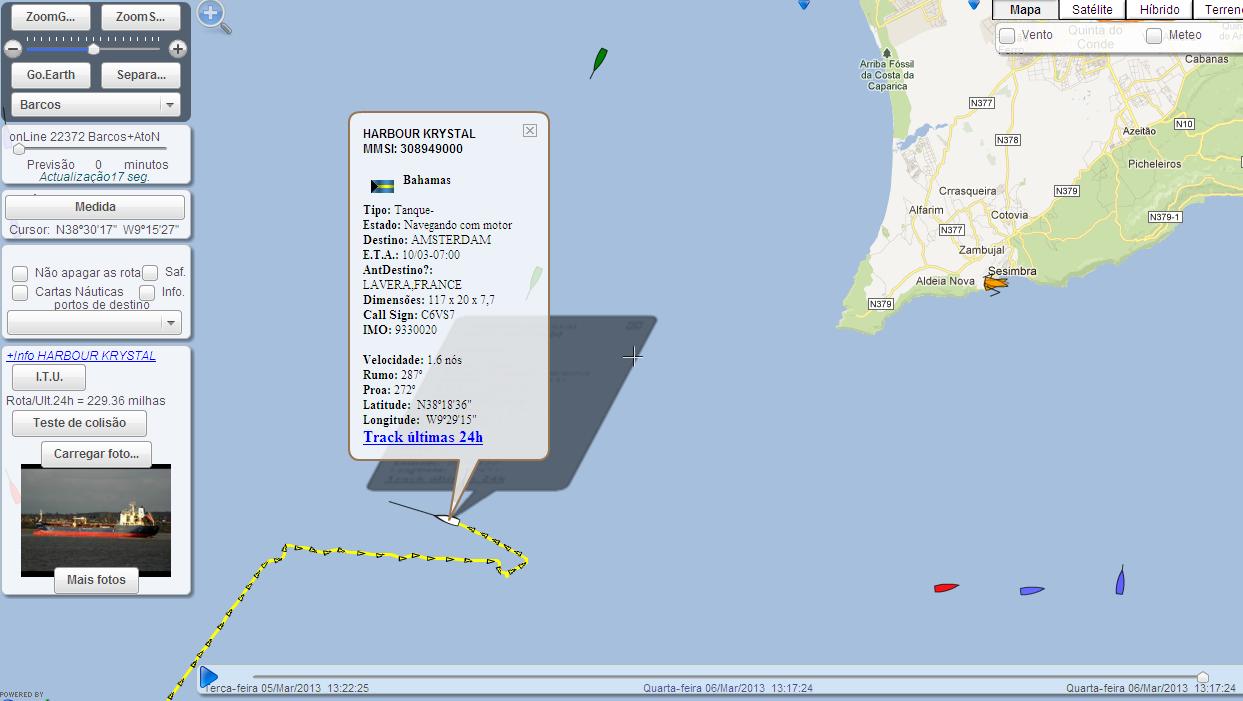Click the HARBOUR KRYSTAL ship photo thumbnail
This screenshot has height=701, width=1243.
click(x=96, y=520)
